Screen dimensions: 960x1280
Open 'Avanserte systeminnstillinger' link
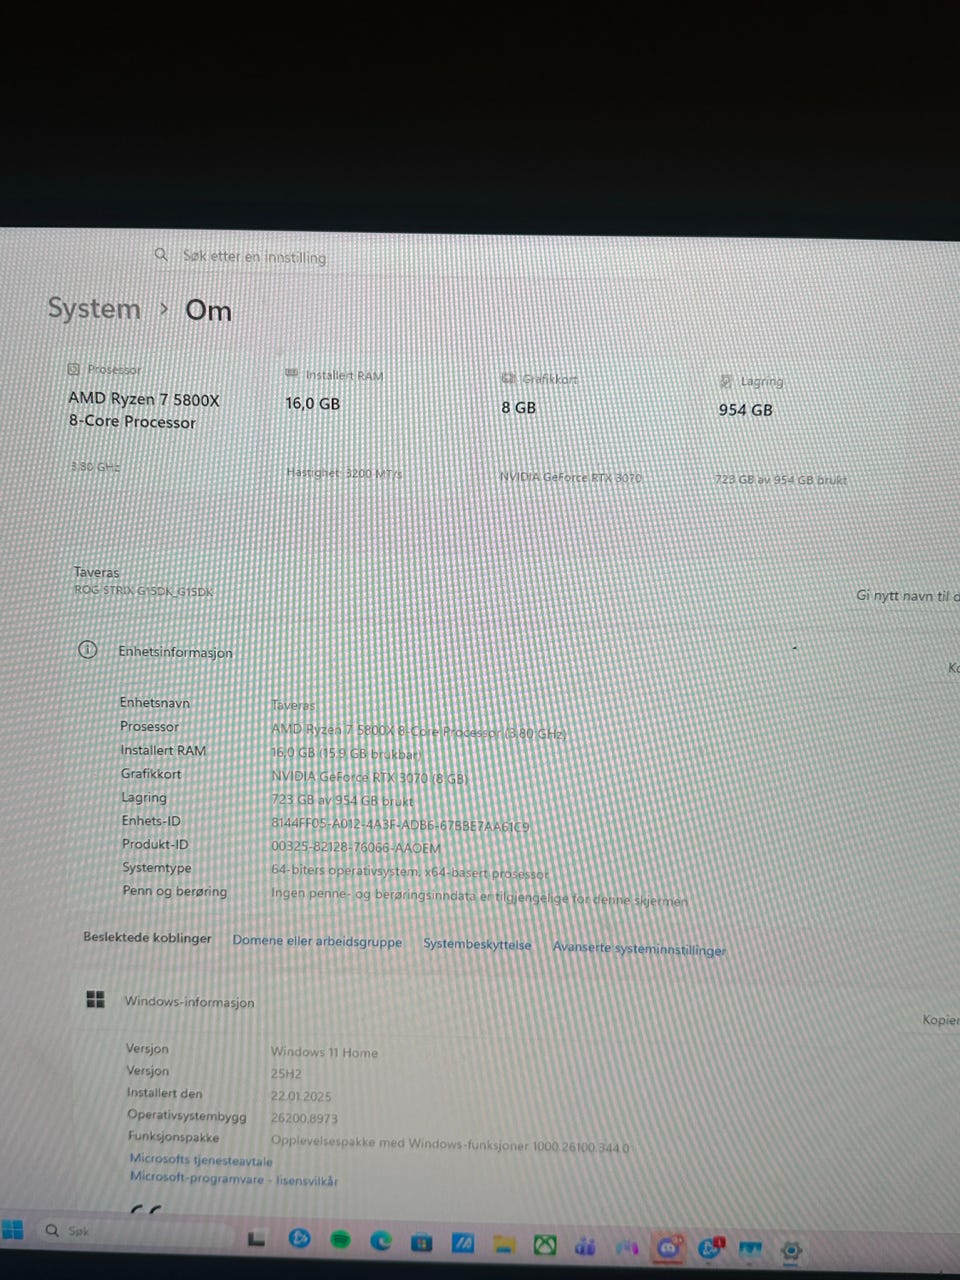point(639,948)
